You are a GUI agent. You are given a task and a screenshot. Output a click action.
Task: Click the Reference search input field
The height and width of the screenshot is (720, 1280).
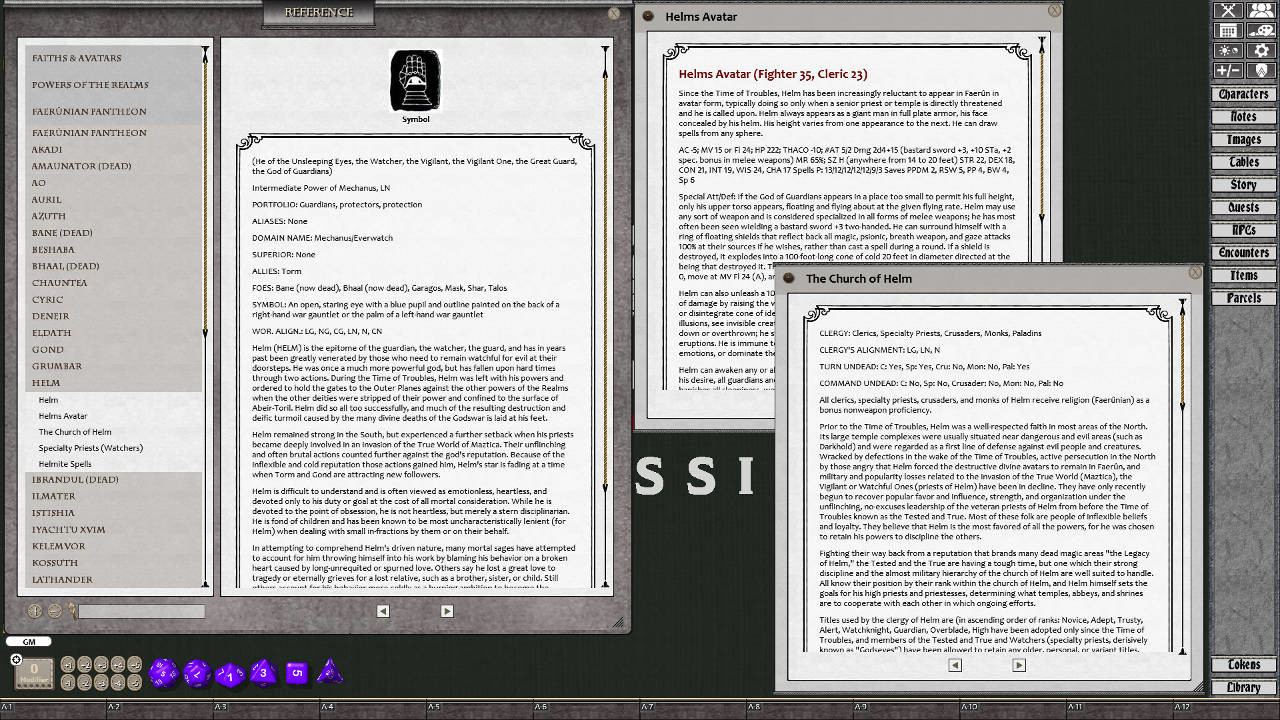pos(141,611)
